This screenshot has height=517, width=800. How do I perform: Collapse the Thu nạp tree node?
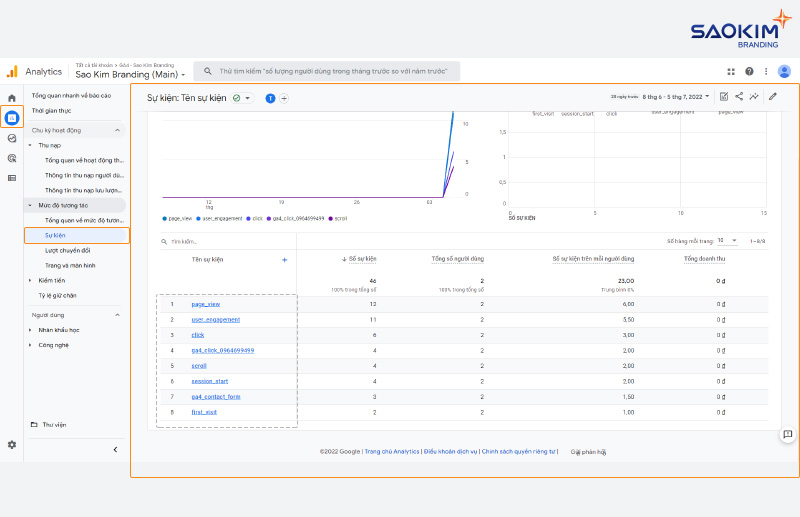pyautogui.click(x=30, y=145)
